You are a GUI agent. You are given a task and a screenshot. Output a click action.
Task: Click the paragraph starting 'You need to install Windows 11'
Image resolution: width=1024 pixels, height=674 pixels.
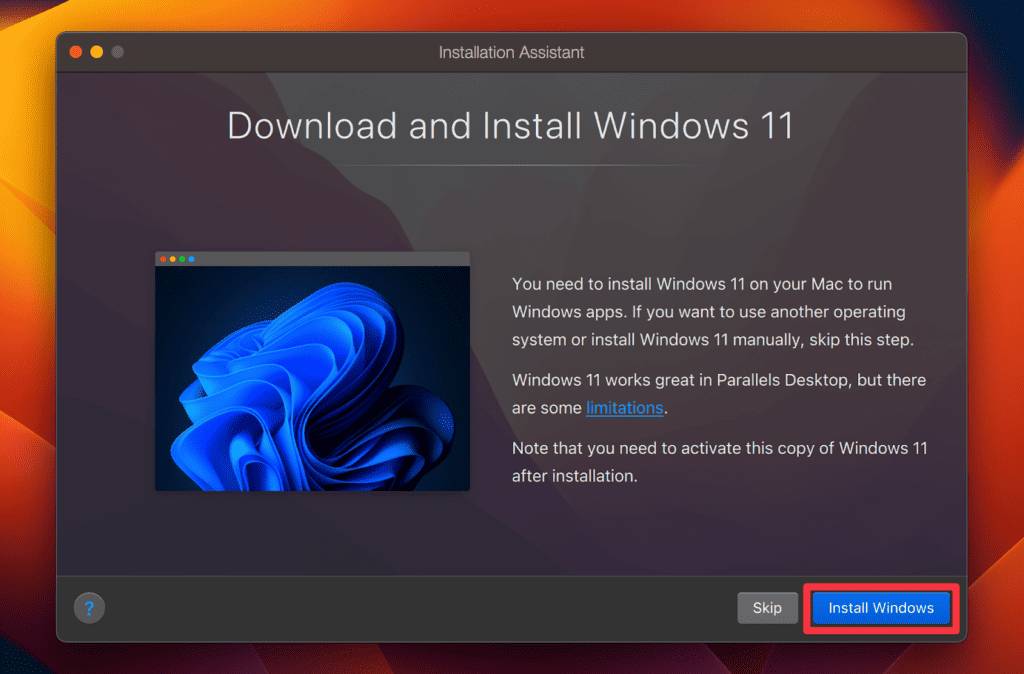tap(712, 312)
